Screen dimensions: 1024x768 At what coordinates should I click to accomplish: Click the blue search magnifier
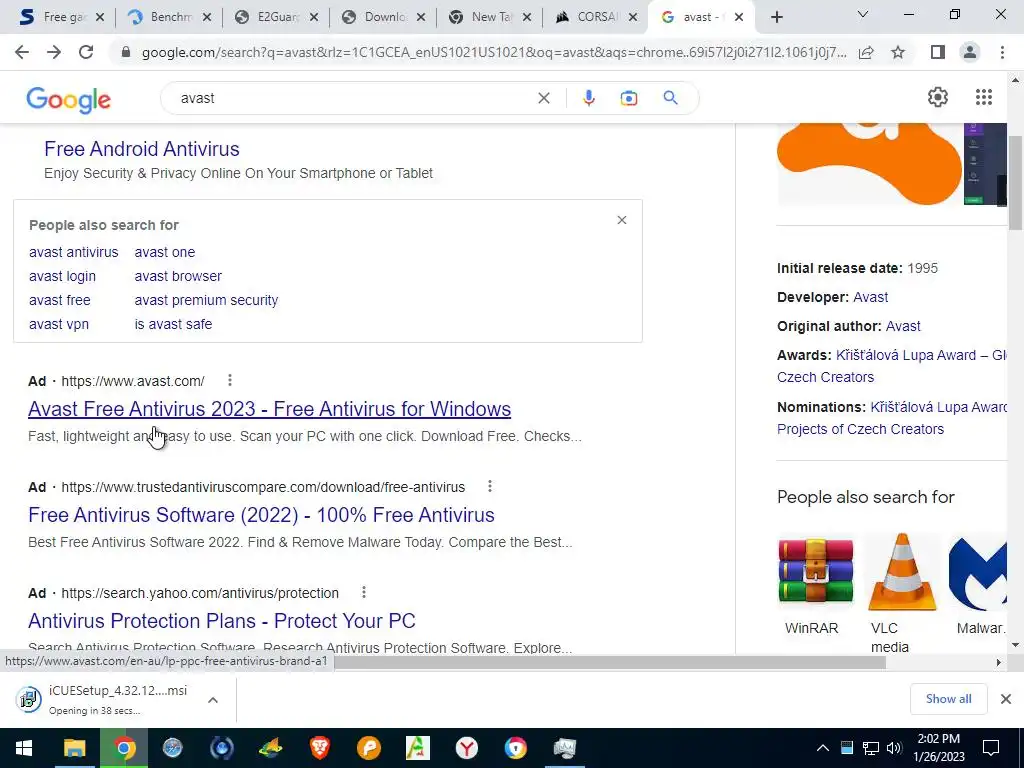coord(670,98)
